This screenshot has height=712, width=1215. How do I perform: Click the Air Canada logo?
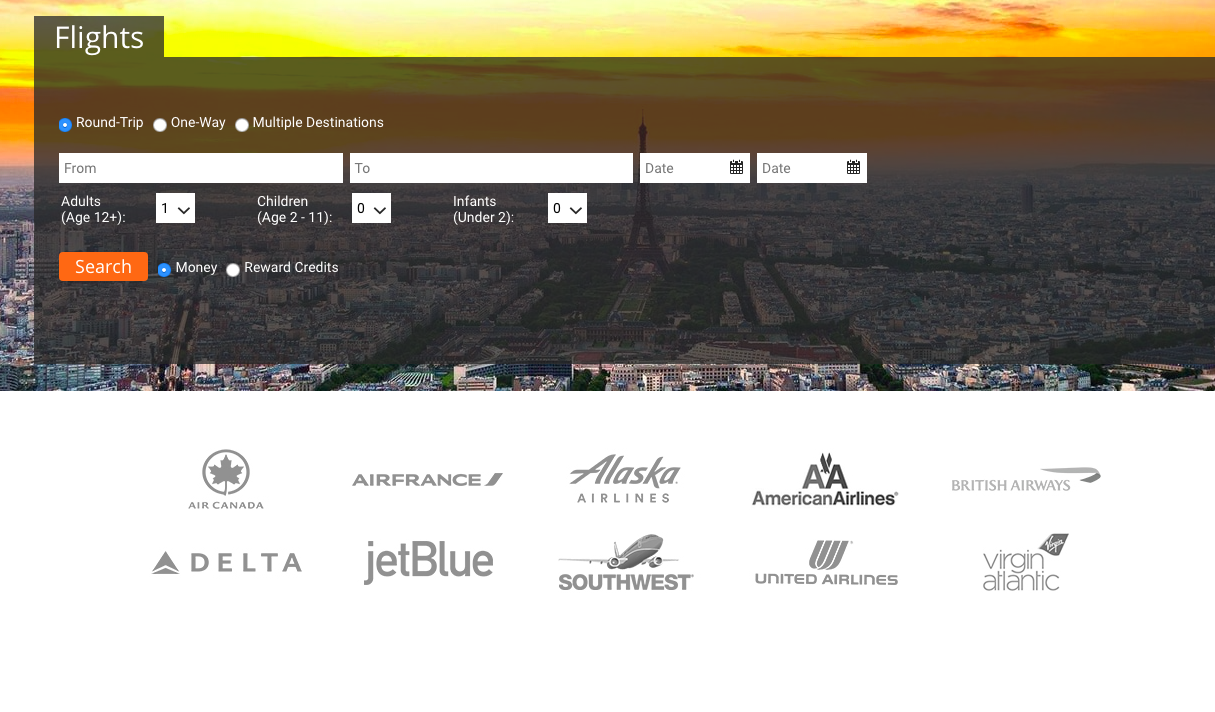[226, 479]
